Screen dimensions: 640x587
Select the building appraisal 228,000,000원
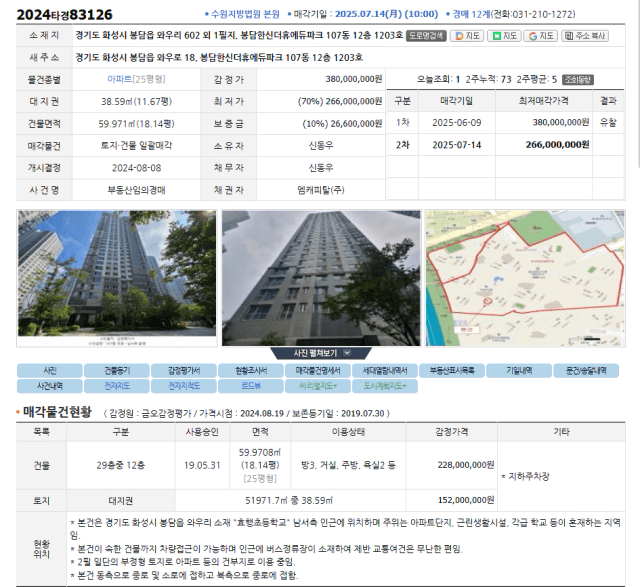[x=466, y=465]
